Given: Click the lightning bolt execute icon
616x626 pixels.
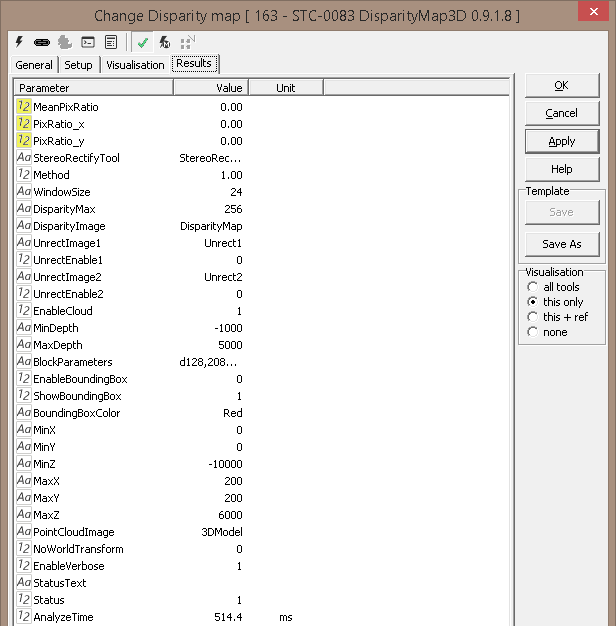Looking at the screenshot, I should point(20,42).
